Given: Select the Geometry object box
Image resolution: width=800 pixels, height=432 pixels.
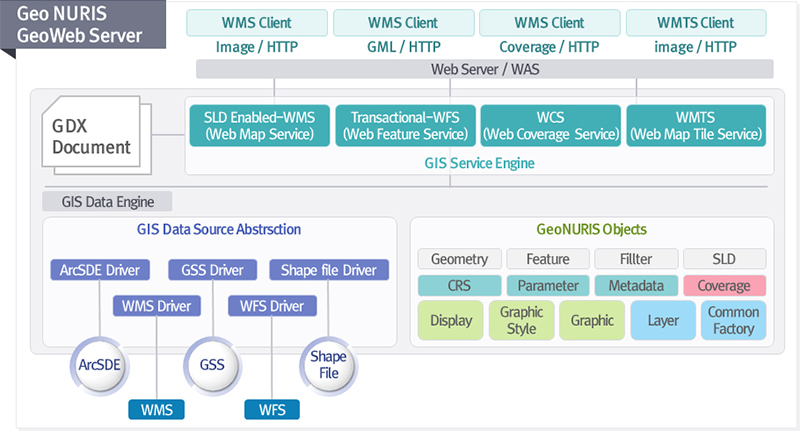Looking at the screenshot, I should pos(460,259).
